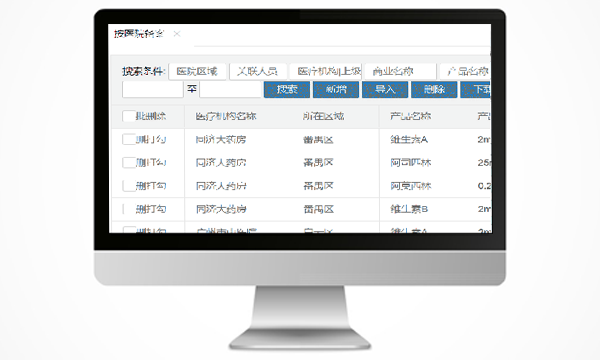Close the 按医院档案 tab with the x icon
The image size is (600, 360).
point(176,34)
